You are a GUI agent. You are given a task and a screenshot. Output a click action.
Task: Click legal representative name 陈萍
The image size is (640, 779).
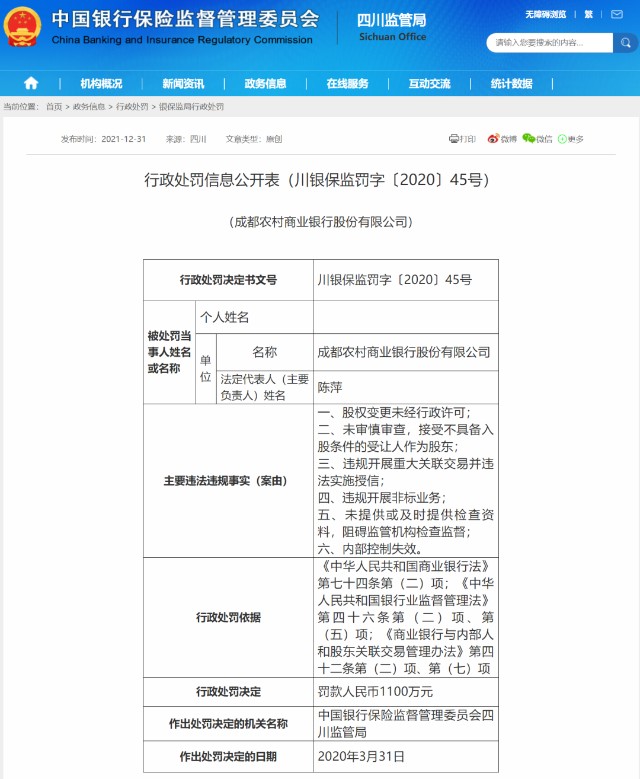click(330, 387)
